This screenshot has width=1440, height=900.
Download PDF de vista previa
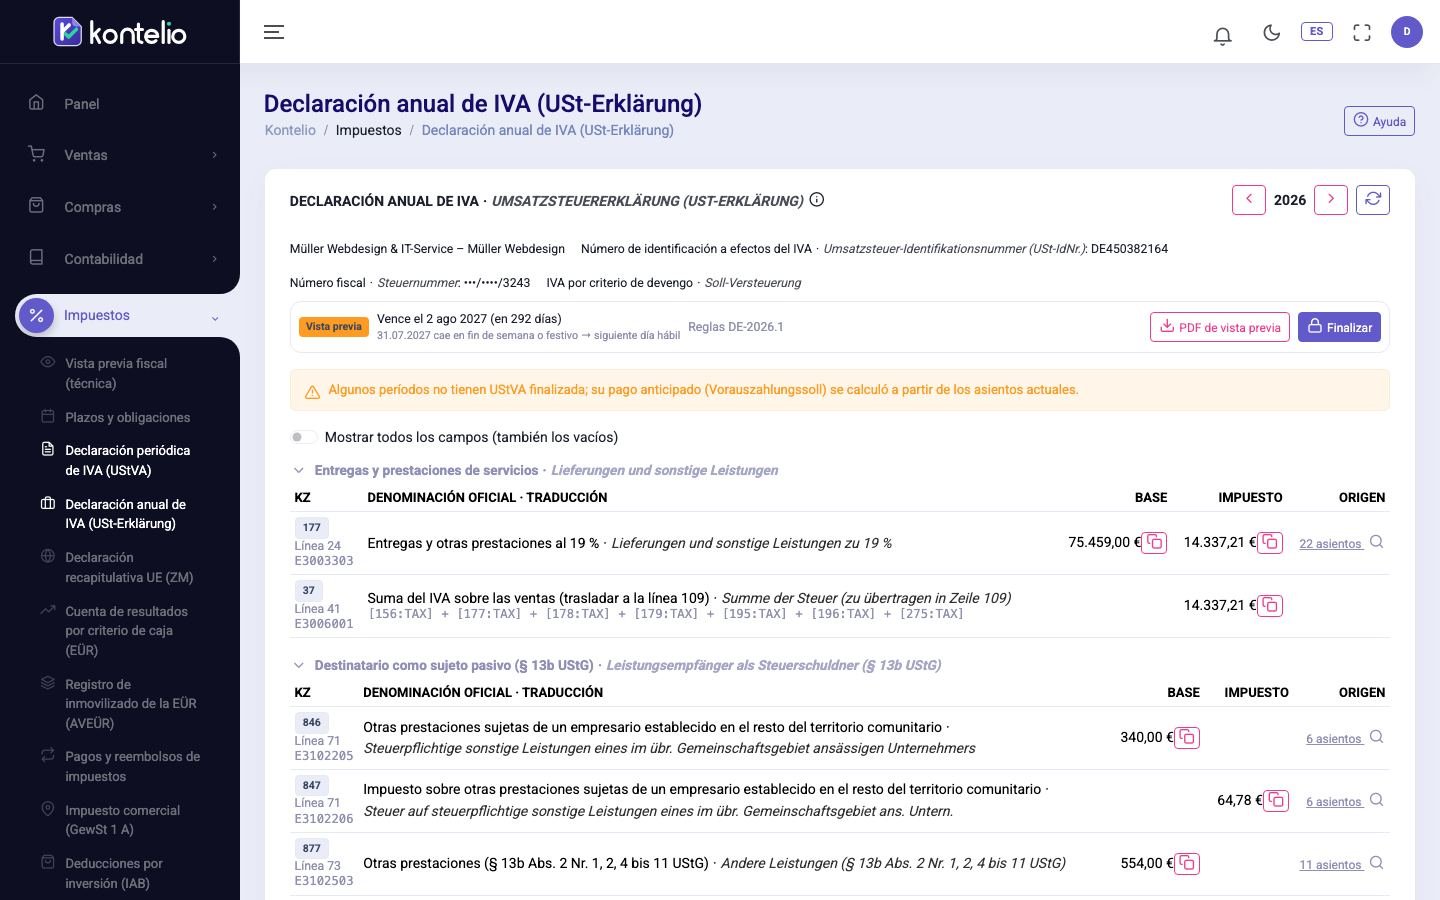point(1220,327)
